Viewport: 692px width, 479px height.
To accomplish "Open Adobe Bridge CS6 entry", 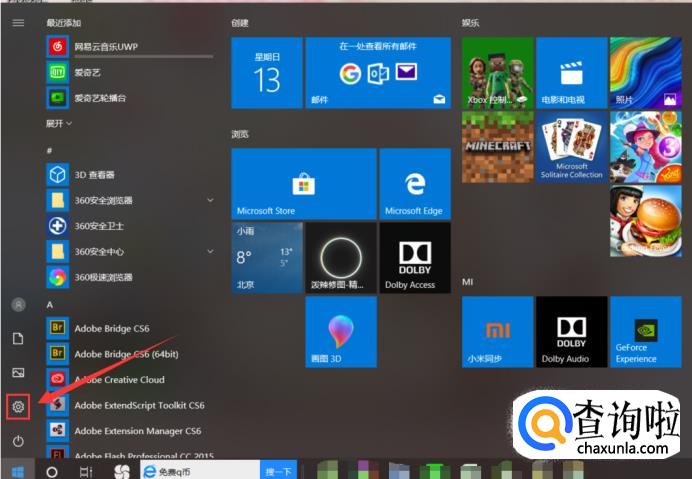I will click(x=130, y=328).
